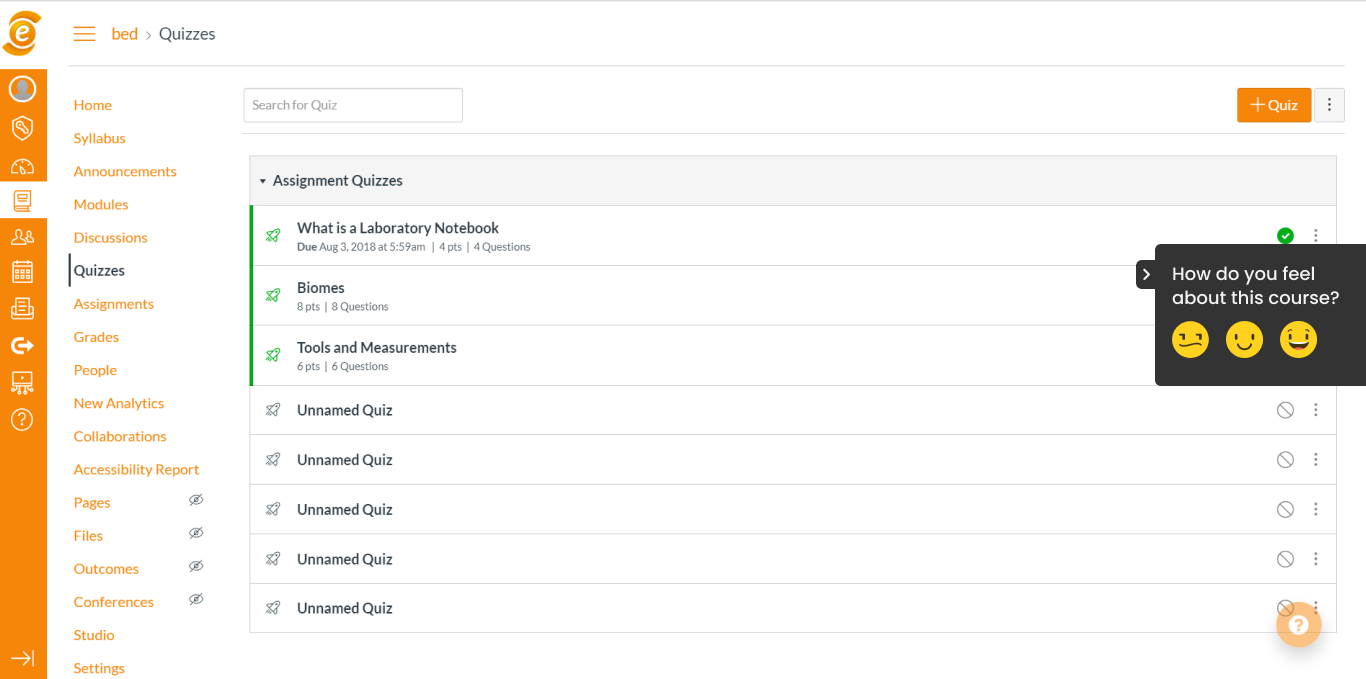
Task: Click the hidden-eye icon next to Outcomes
Action: [196, 566]
